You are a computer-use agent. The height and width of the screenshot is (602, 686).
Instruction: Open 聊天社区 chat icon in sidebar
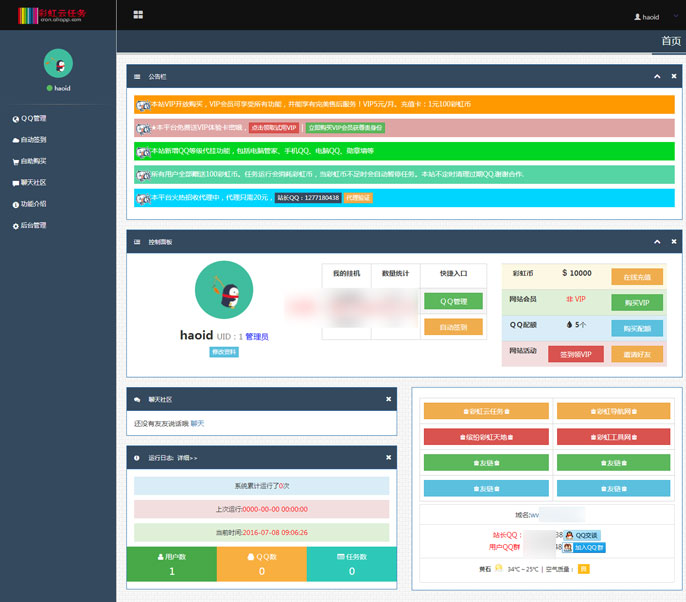[16, 183]
